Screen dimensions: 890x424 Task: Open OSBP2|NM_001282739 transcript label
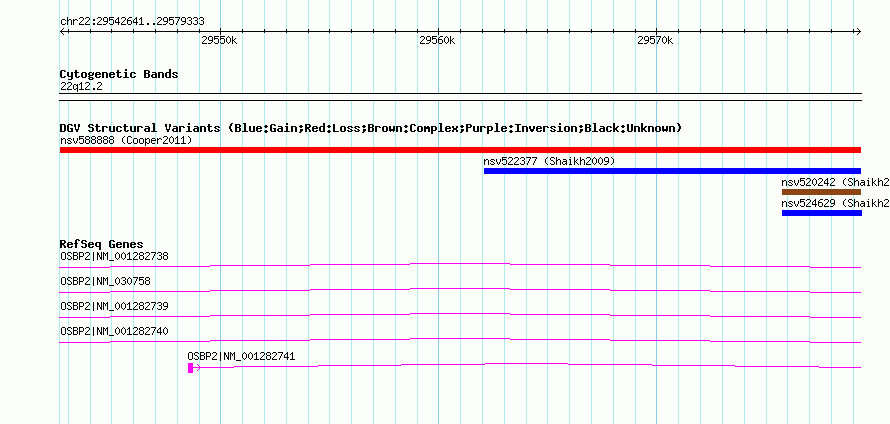point(114,307)
